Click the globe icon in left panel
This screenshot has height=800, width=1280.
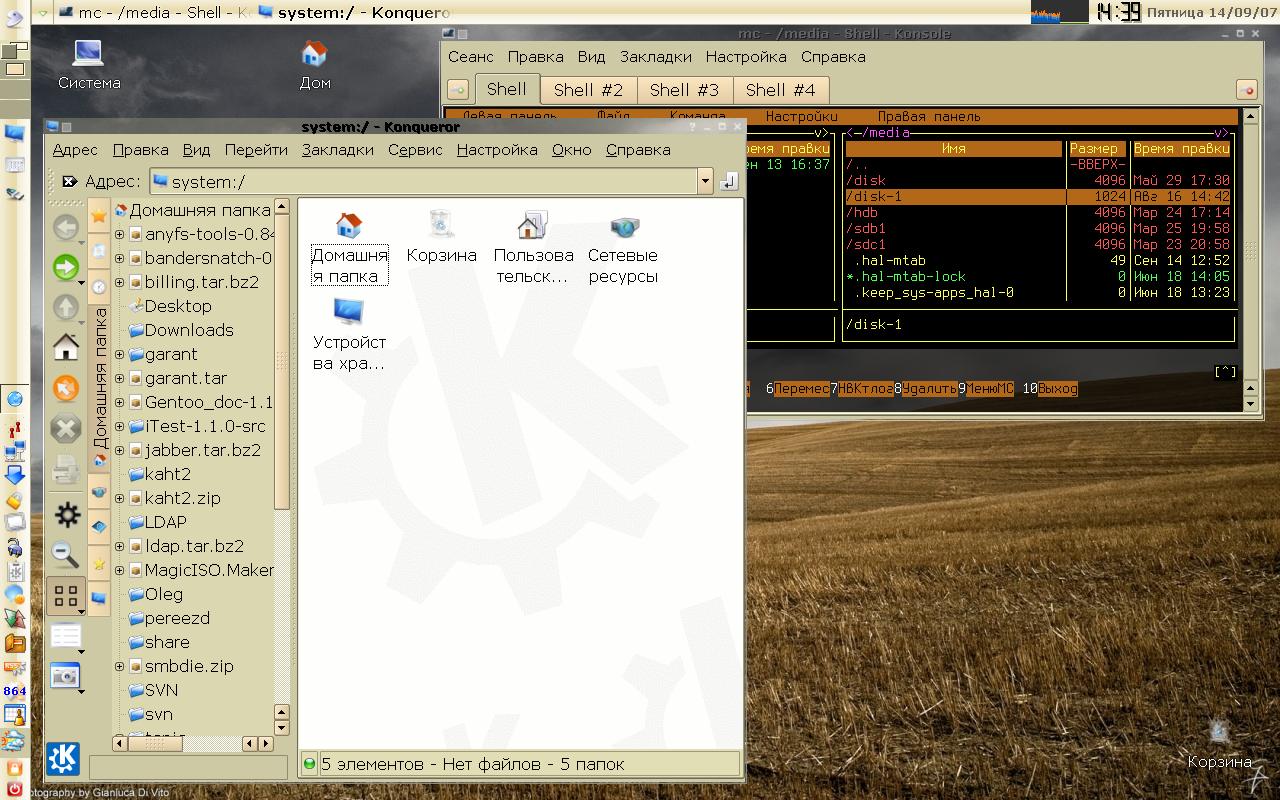tap(14, 399)
